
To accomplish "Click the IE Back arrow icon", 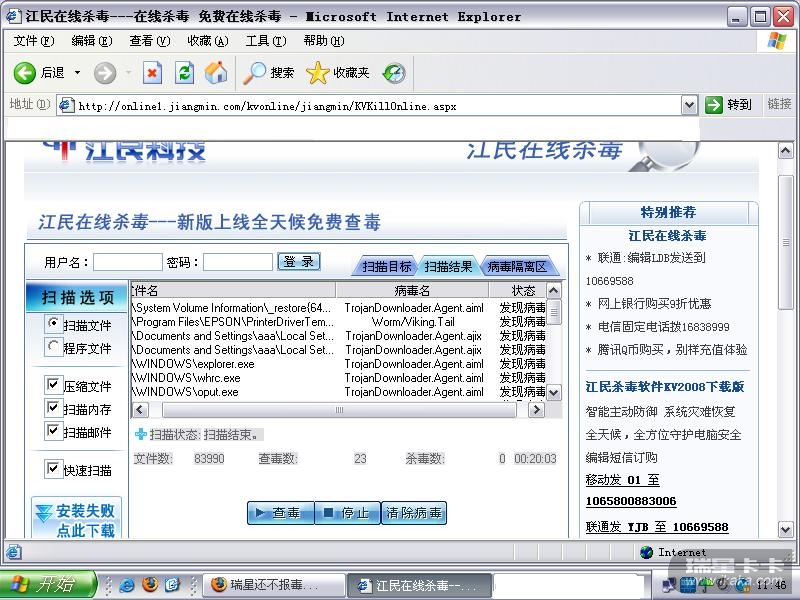I will (24, 73).
